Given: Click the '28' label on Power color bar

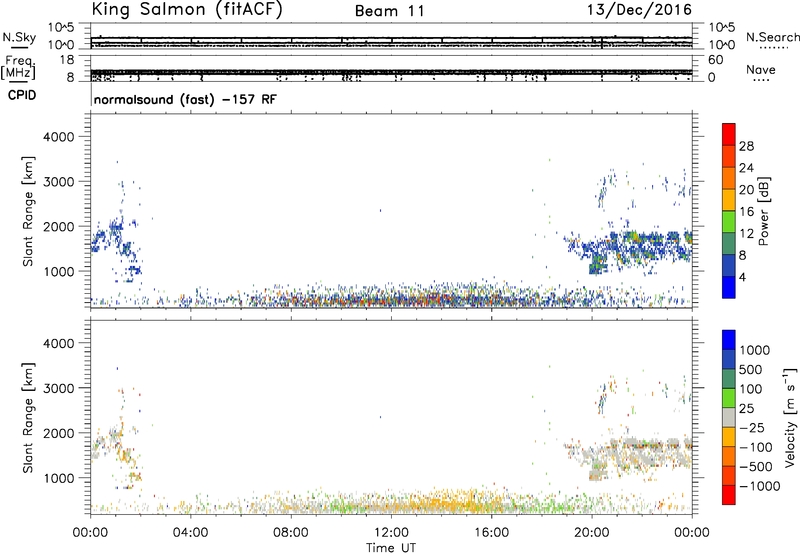Looking at the screenshot, I should (746, 146).
